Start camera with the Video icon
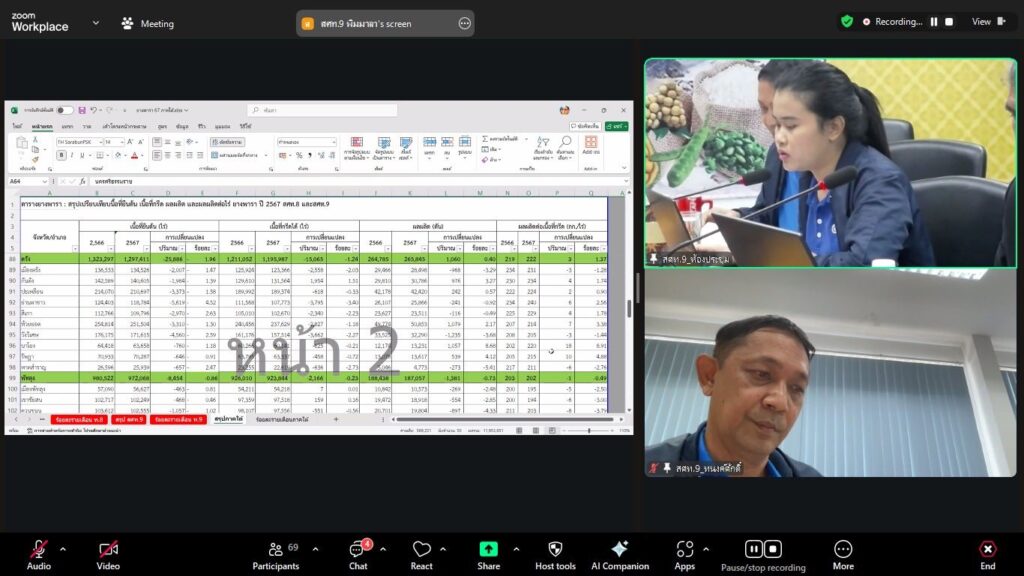This screenshot has height=576, width=1024. click(108, 549)
